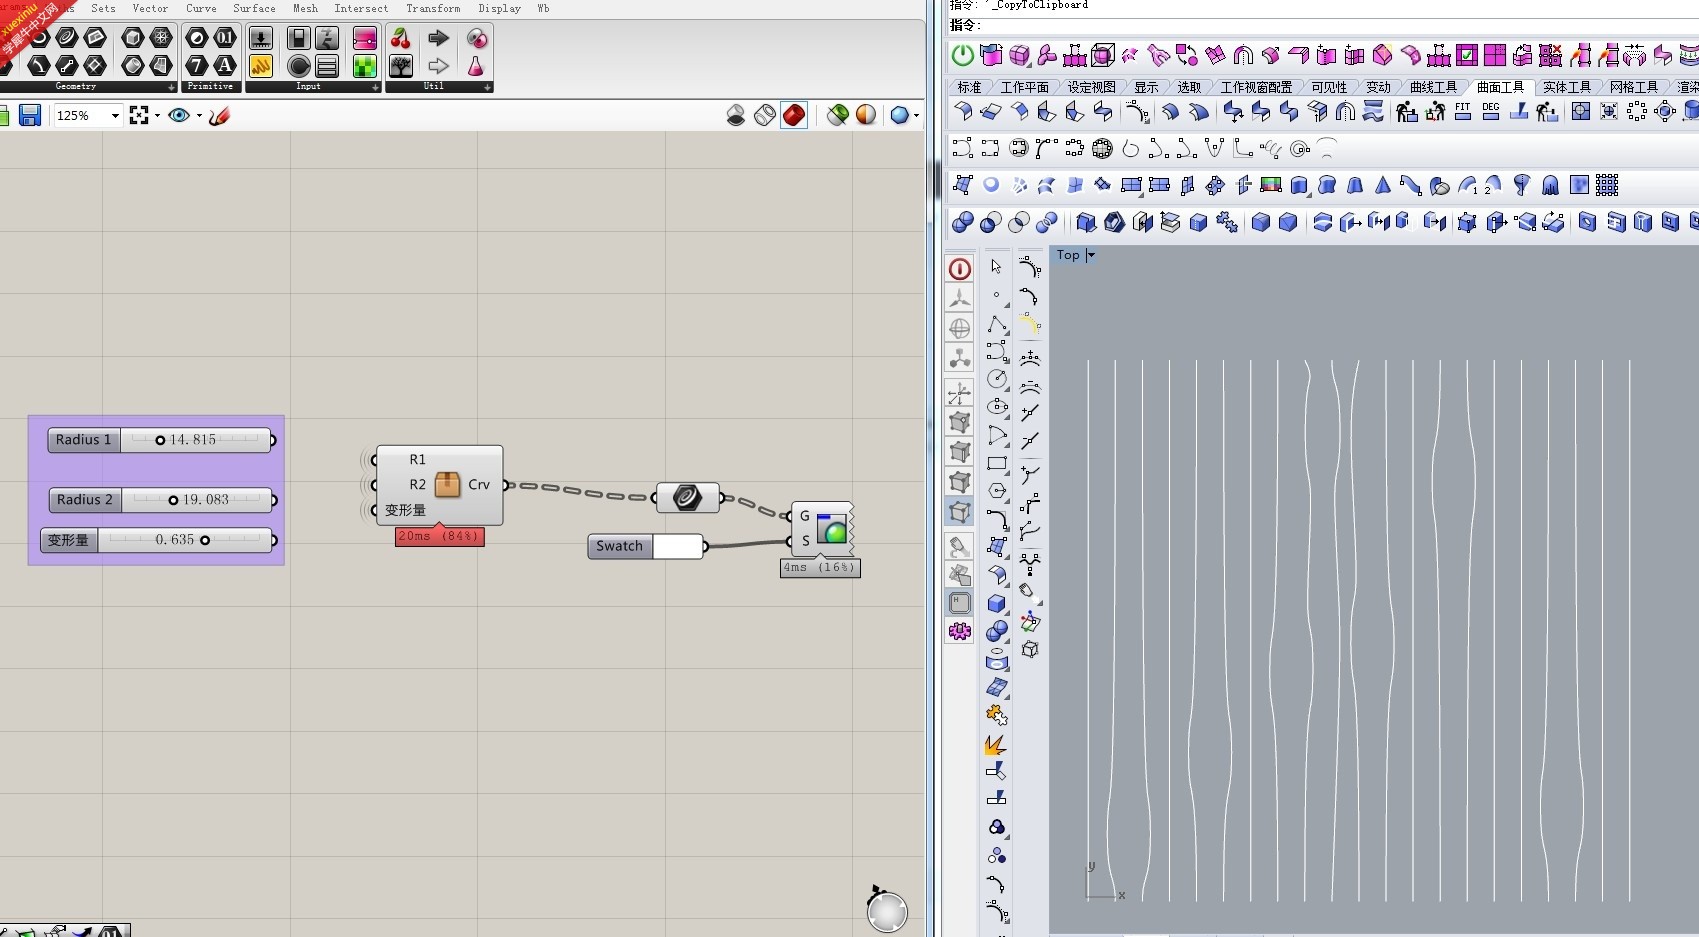Adjust the Radius 1 slider handle

pos(160,440)
